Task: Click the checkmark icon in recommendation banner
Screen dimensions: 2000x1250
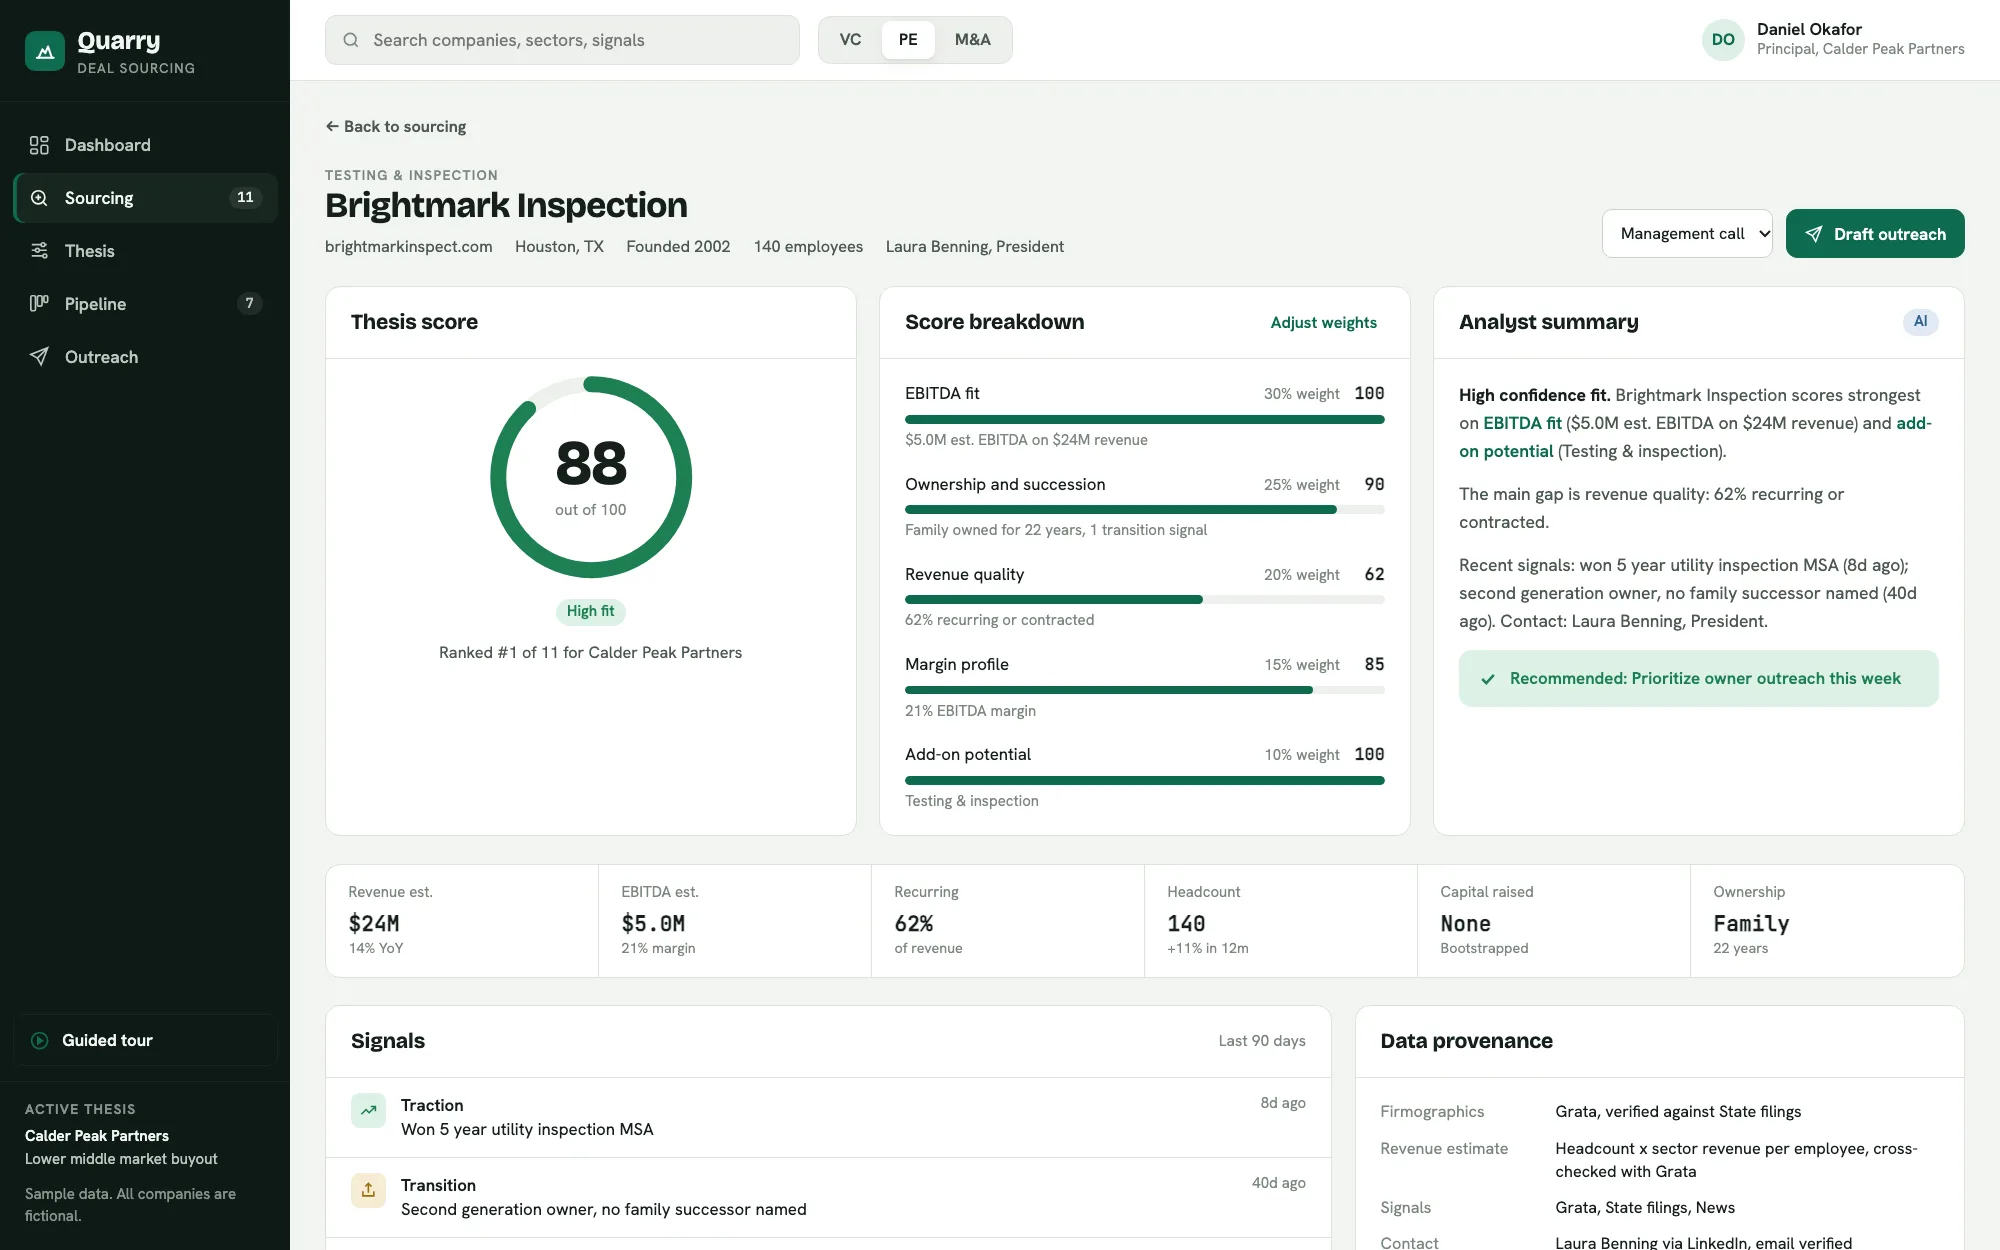Action: [x=1488, y=679]
